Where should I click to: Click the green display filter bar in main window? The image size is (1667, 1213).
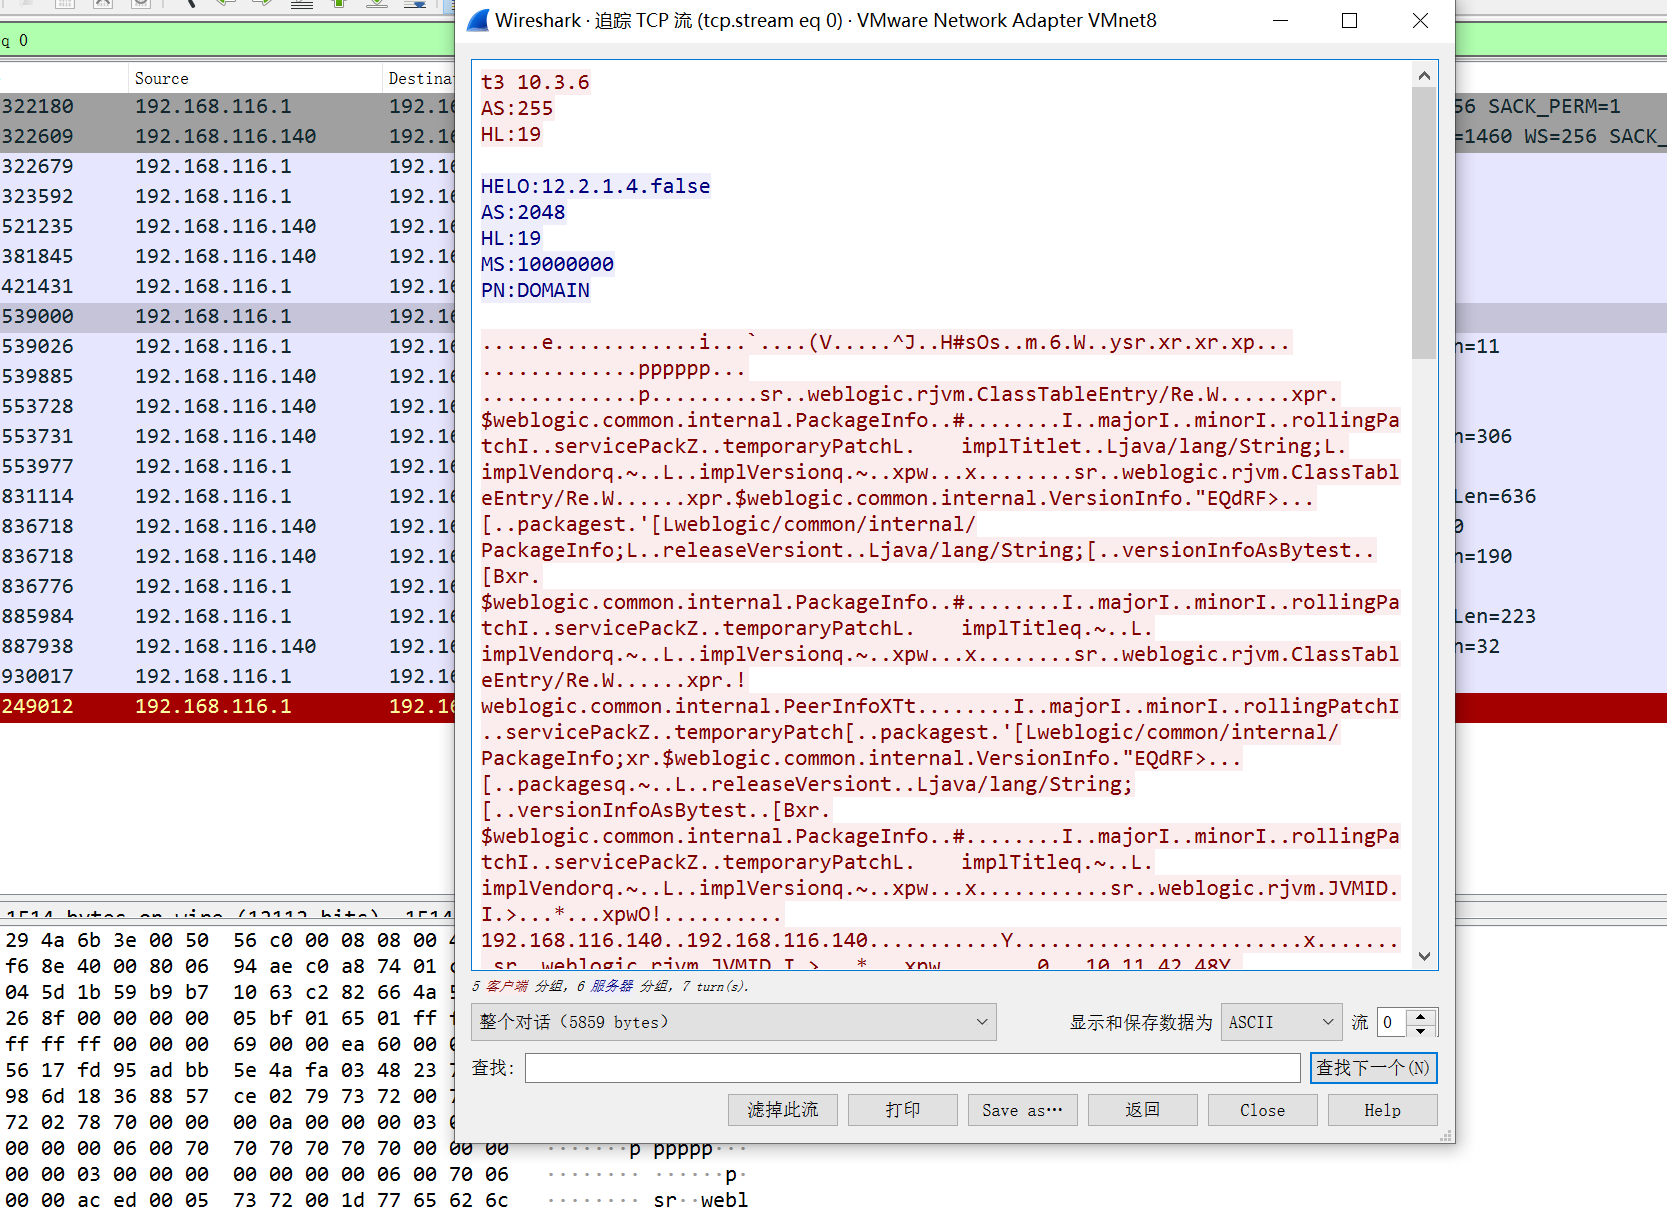[x=227, y=41]
